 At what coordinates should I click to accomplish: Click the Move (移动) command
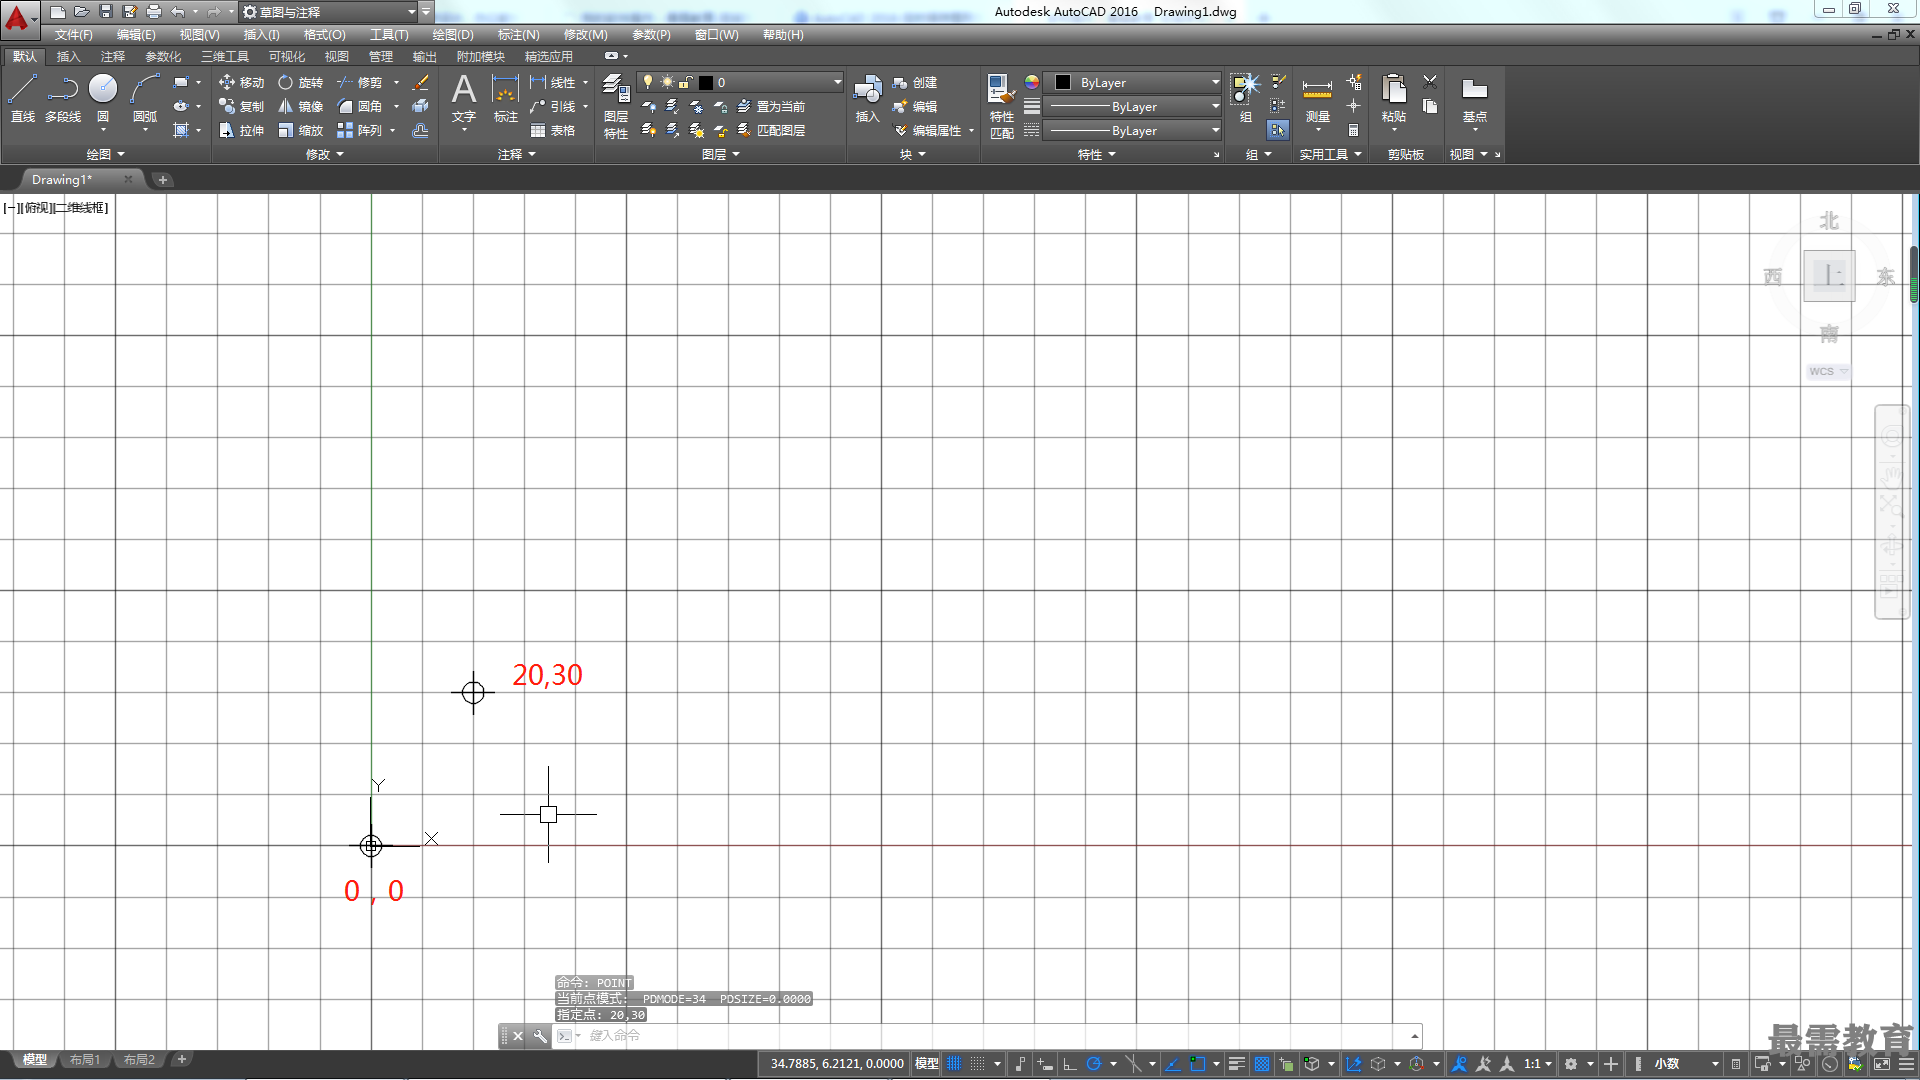(242, 82)
